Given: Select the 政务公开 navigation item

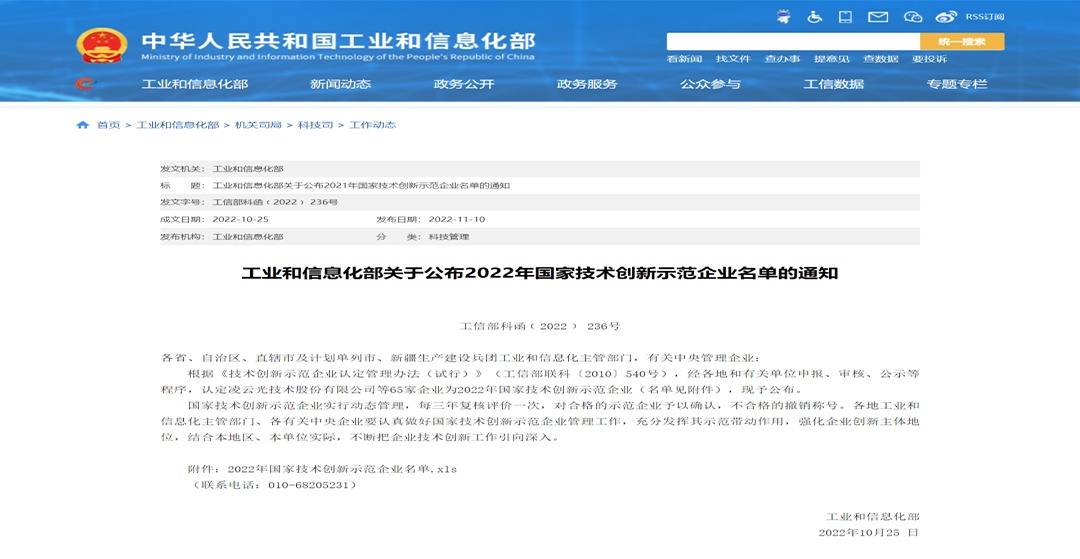Looking at the screenshot, I should click(x=464, y=84).
